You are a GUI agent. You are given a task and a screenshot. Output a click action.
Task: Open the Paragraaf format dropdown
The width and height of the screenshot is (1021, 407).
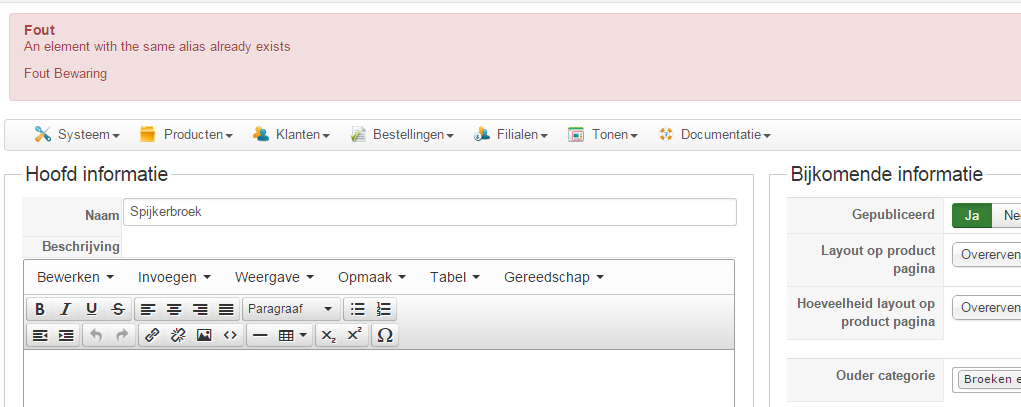coord(290,309)
